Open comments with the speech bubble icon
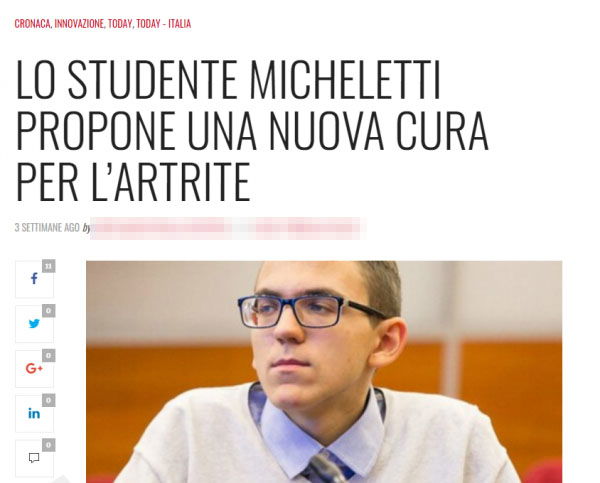The height and width of the screenshot is (483, 600). [34, 458]
